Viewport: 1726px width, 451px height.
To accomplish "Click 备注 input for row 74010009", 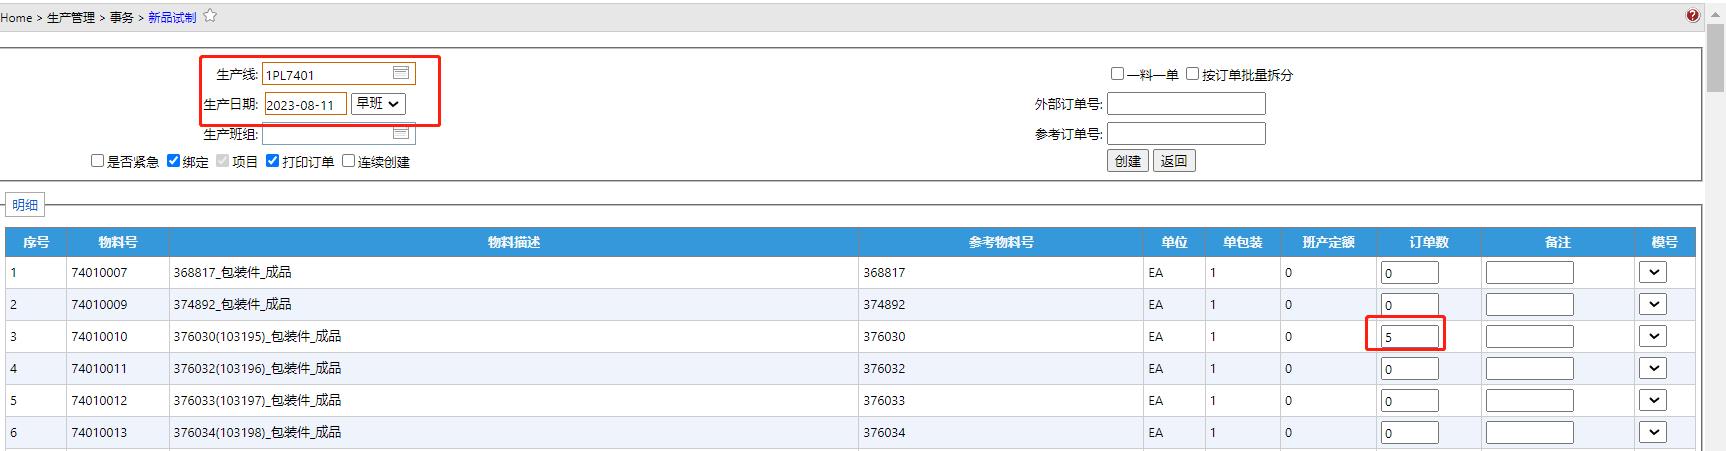I will point(1529,304).
